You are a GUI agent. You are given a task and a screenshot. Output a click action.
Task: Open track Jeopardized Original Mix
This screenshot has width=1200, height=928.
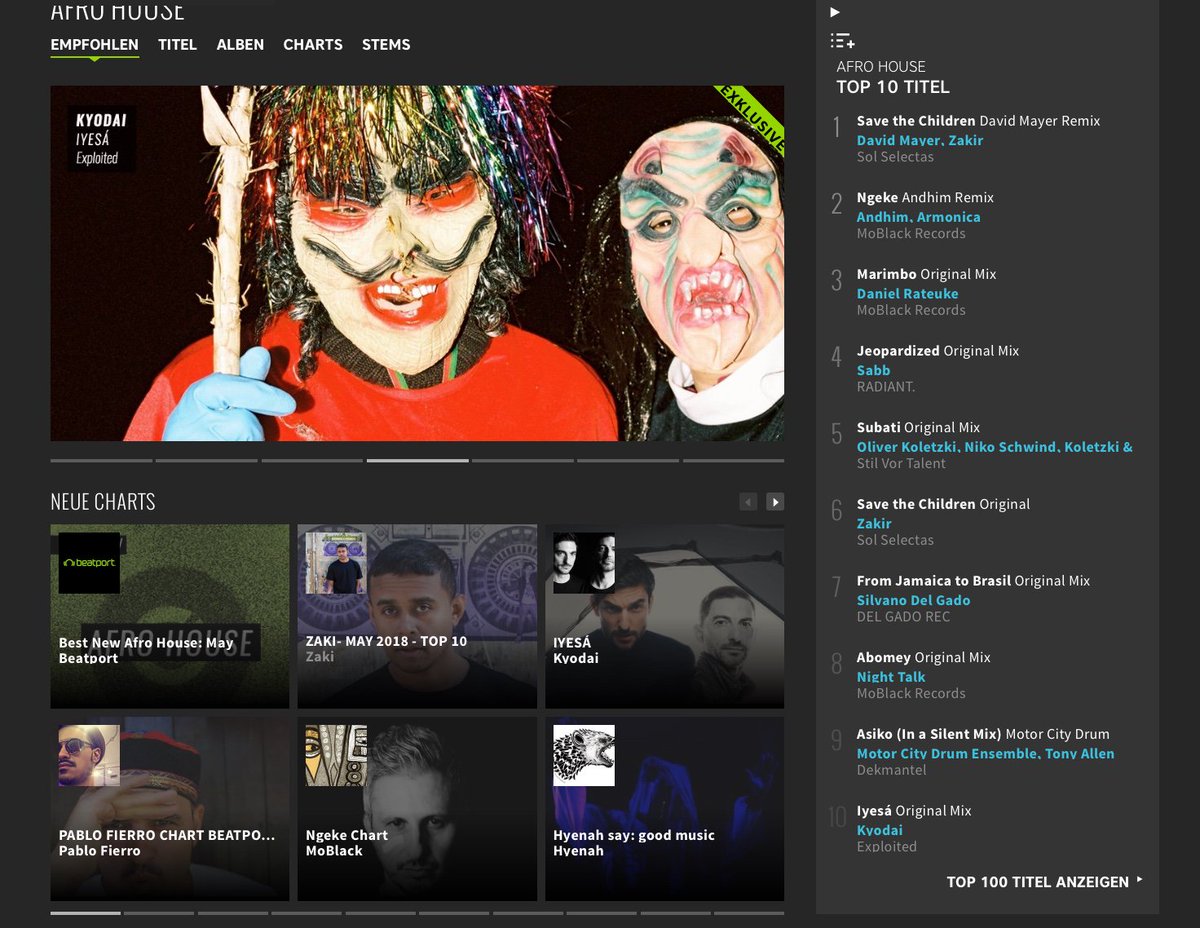[938, 351]
